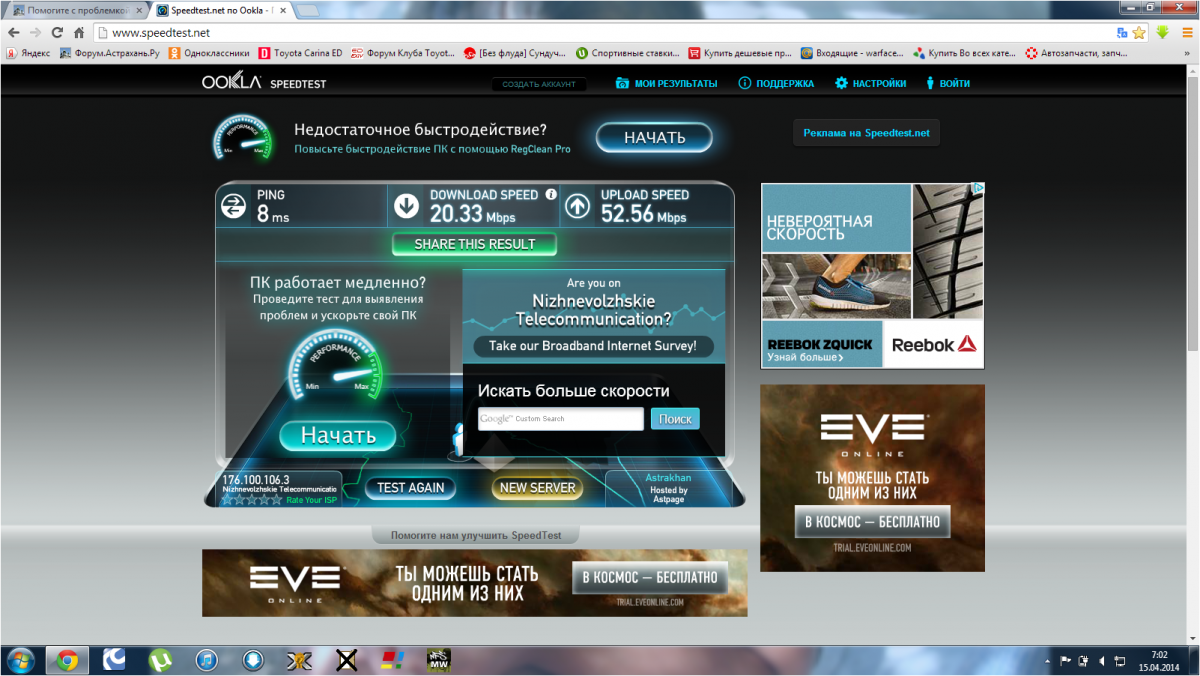Click the camera icon beside 'Мои результаты'
The width and height of the screenshot is (1200, 676).
point(622,84)
